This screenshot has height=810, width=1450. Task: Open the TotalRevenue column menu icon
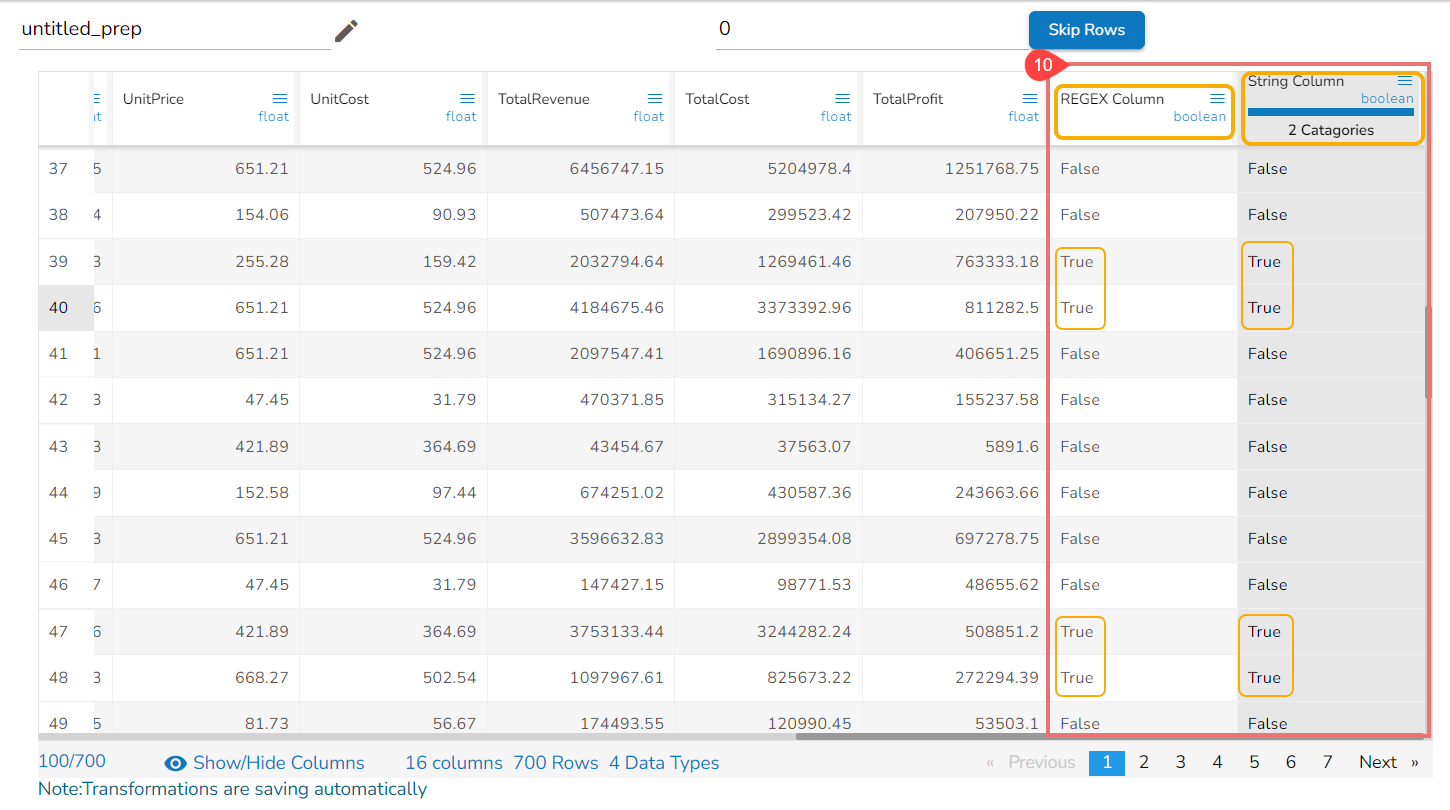655,98
